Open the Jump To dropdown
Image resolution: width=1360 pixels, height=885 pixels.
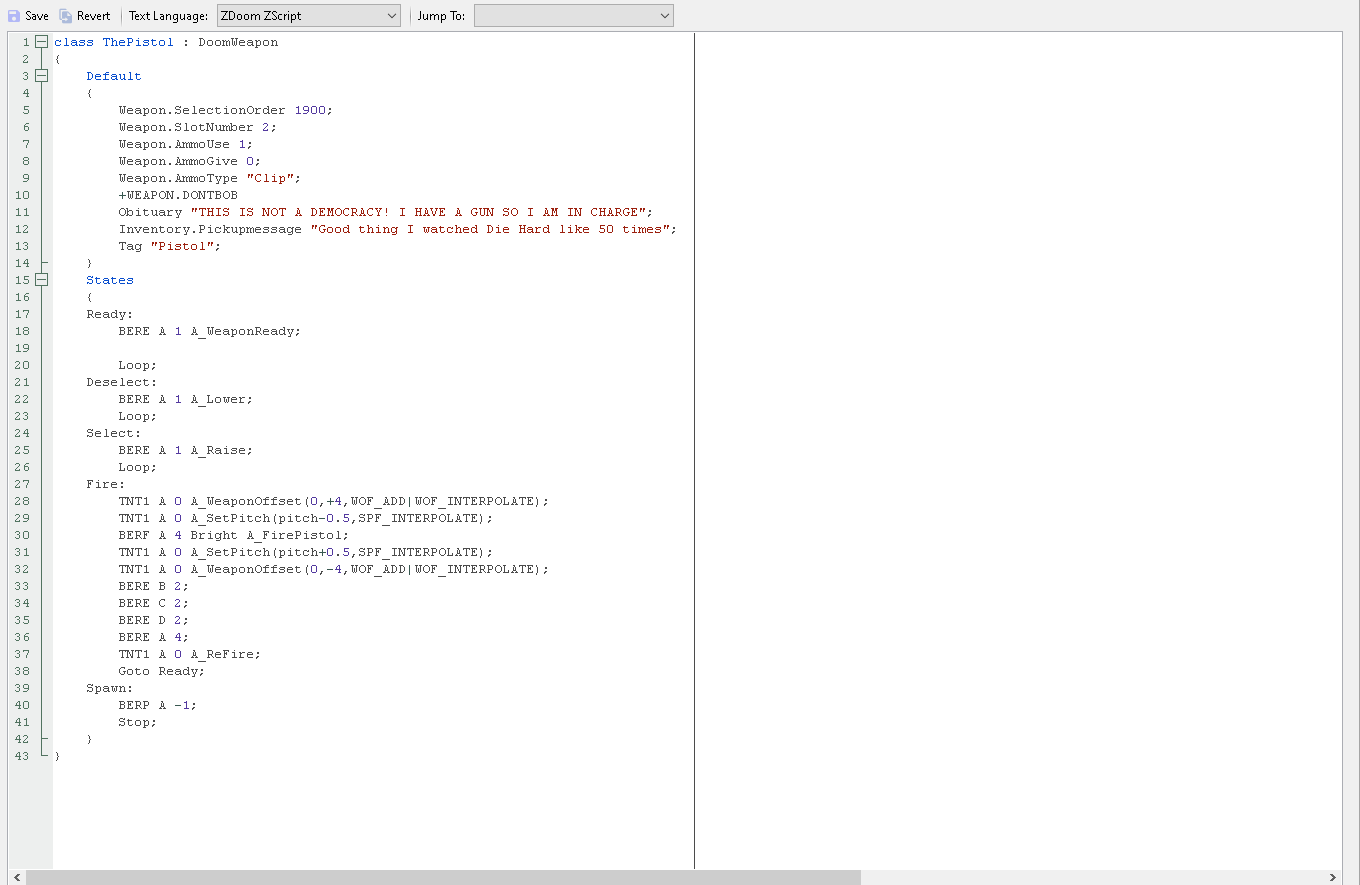pos(573,16)
